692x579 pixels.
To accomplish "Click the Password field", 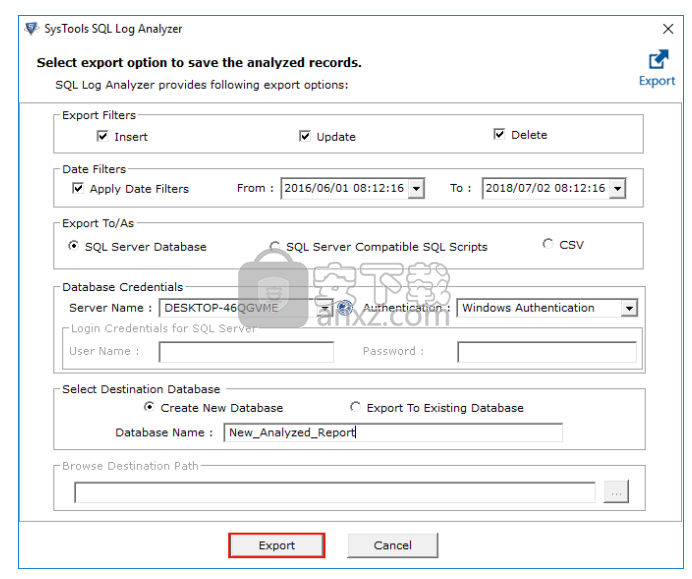I will click(547, 352).
